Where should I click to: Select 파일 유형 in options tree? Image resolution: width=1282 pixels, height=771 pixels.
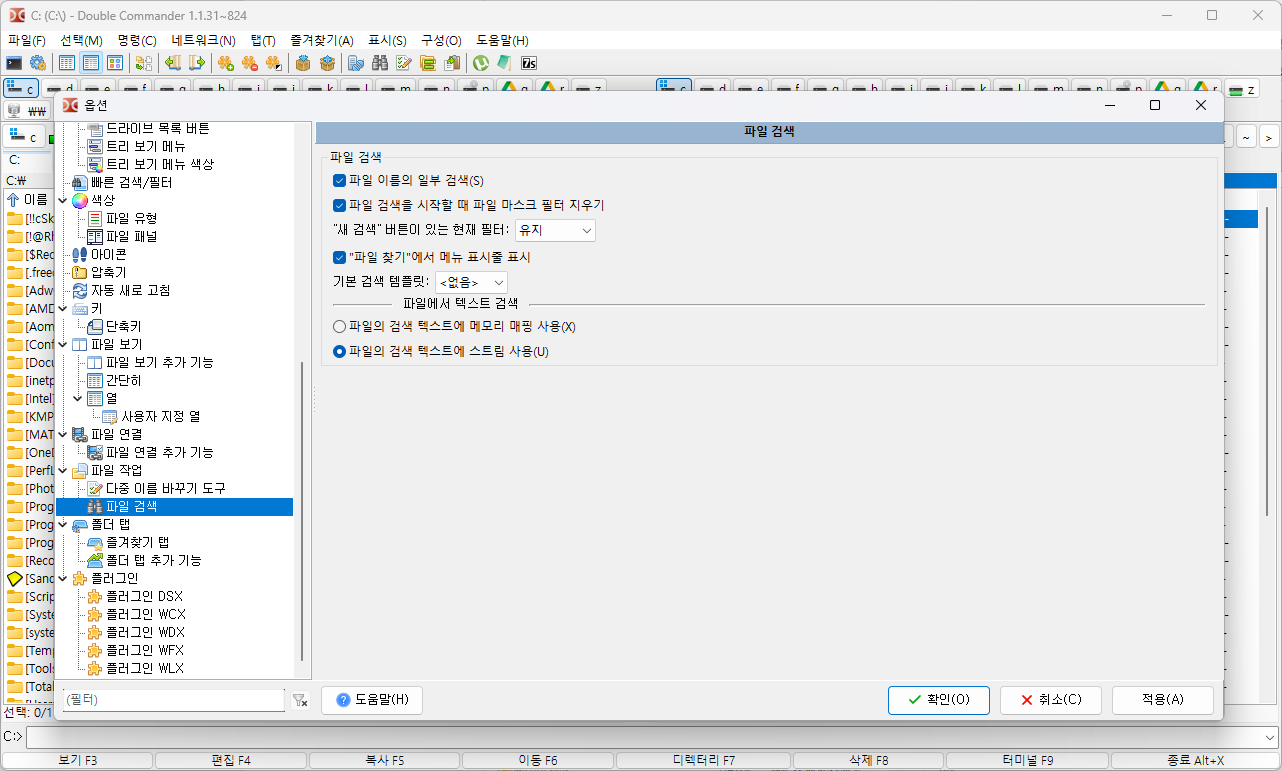[x=130, y=218]
